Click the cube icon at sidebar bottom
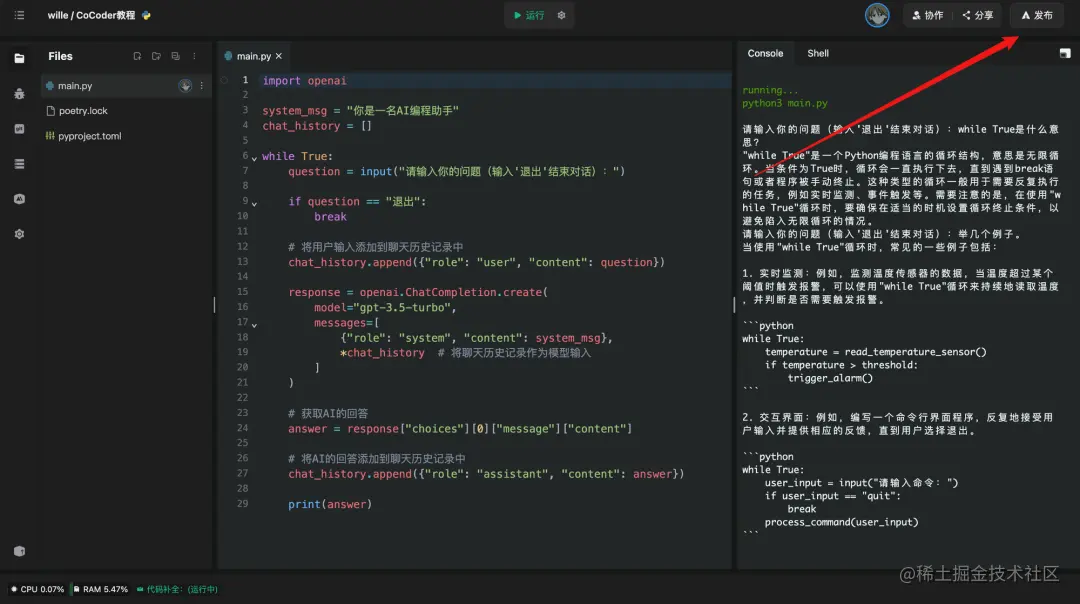Screen dimensions: 1080x604 19,551
